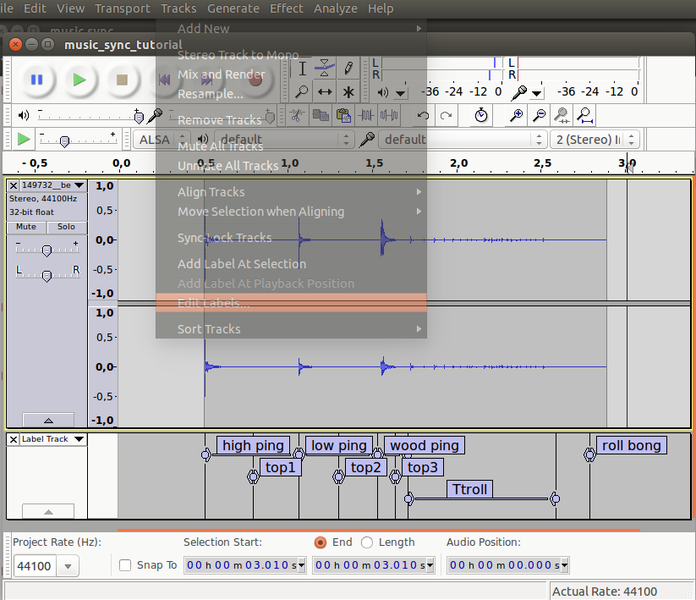
Task: Close the Label Track
Action: [x=13, y=439]
